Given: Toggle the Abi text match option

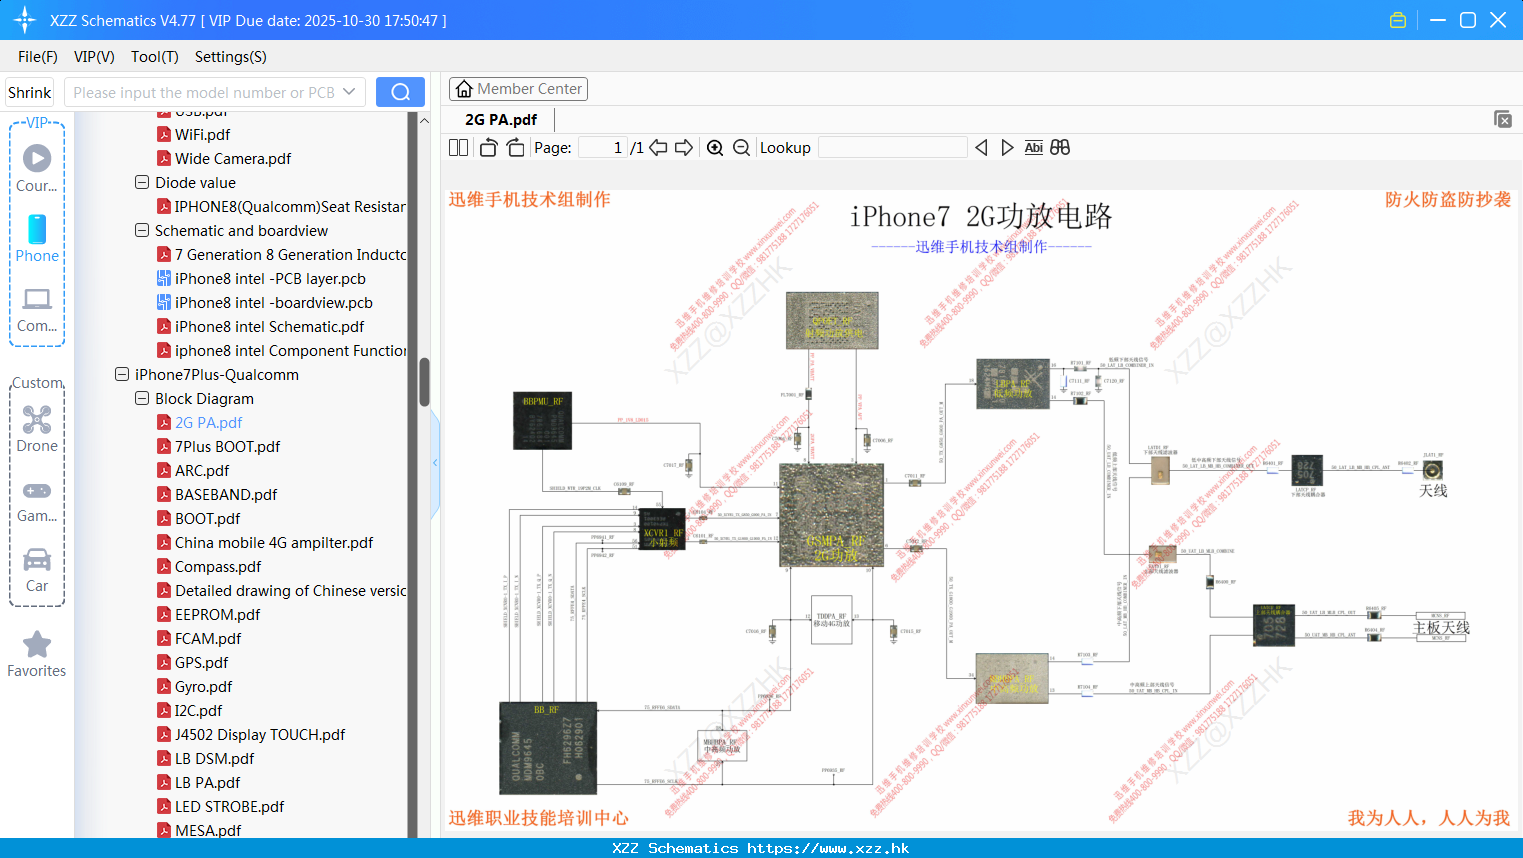Looking at the screenshot, I should pyautogui.click(x=1033, y=147).
